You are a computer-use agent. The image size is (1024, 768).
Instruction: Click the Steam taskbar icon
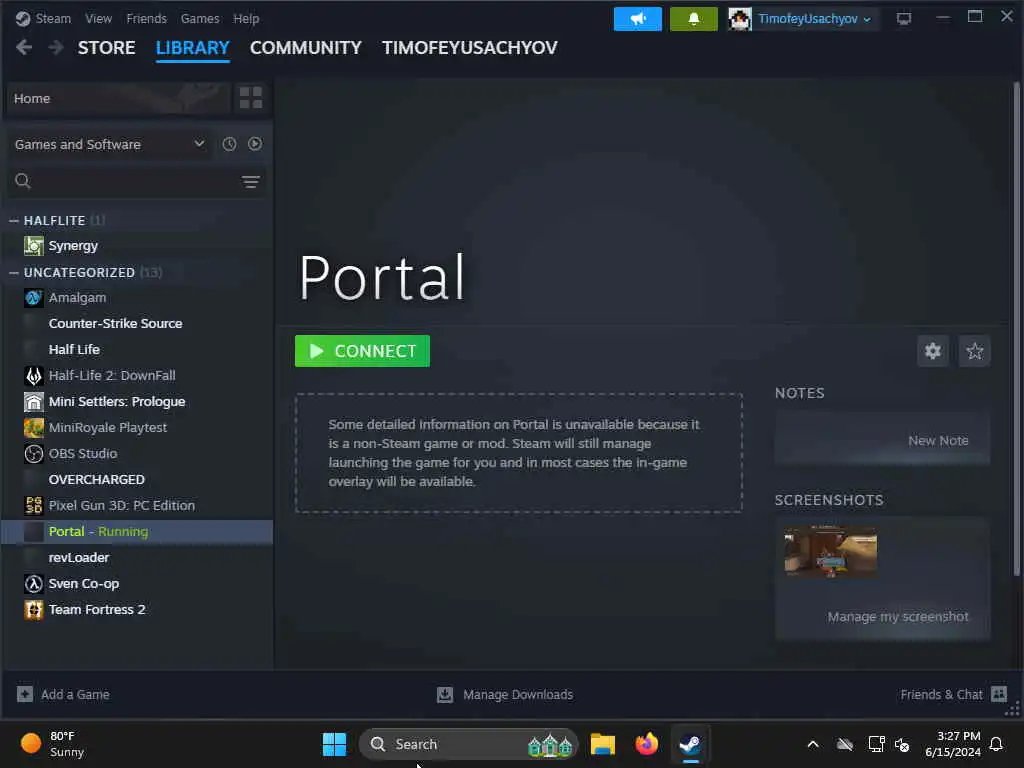(690, 744)
